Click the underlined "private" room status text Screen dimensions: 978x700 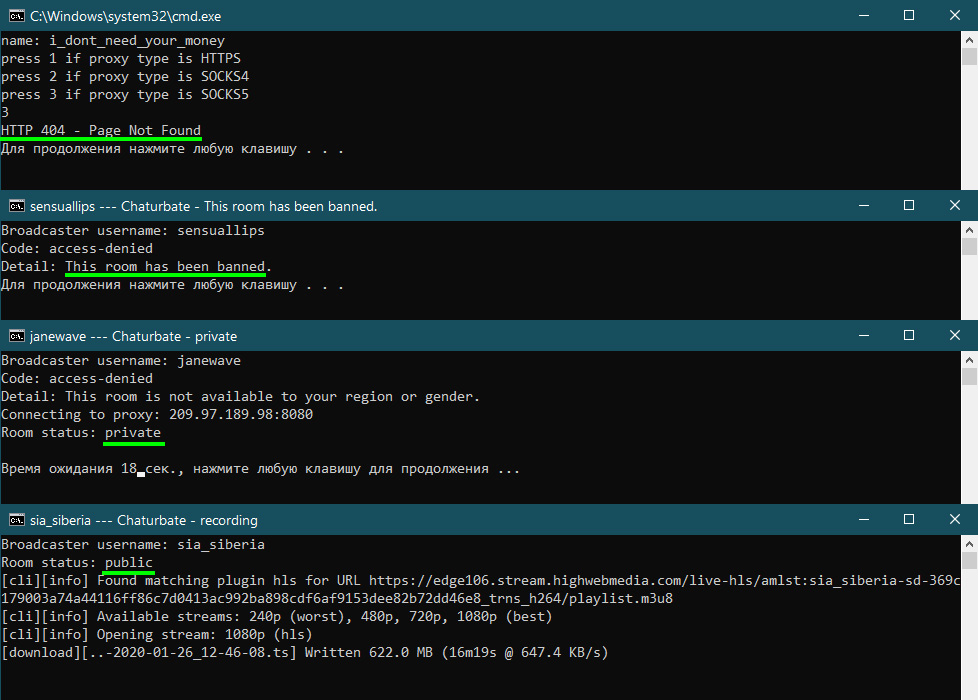click(x=133, y=433)
